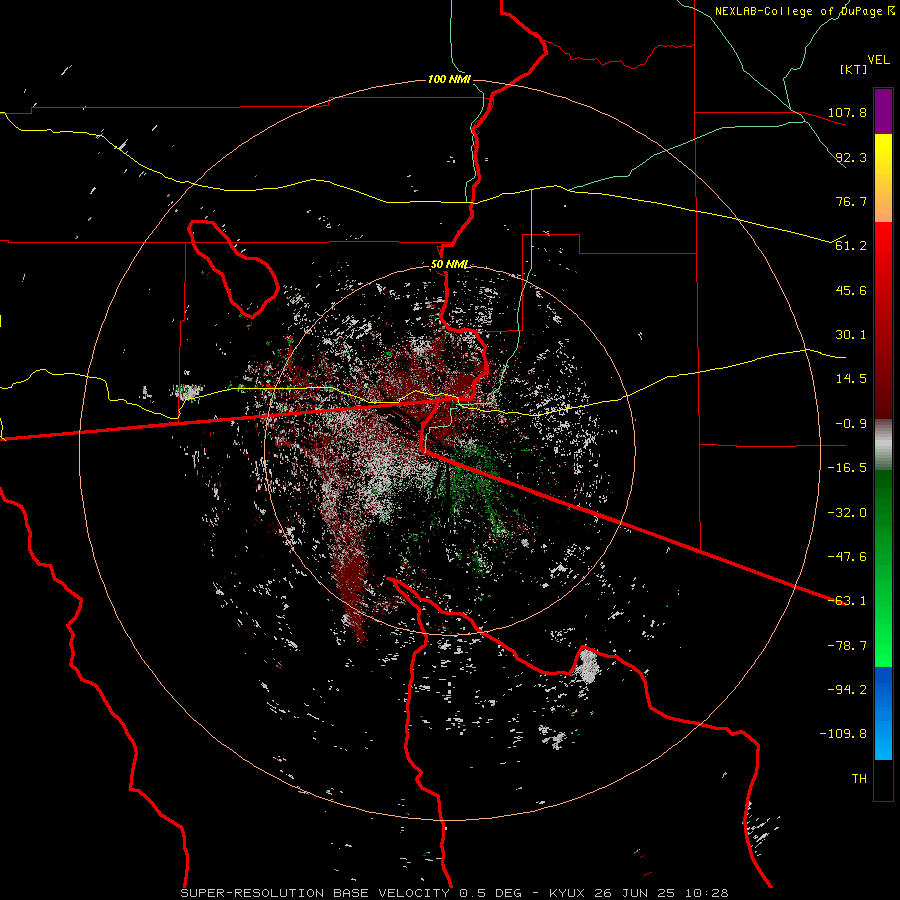Click the -63.1 velocity scale value

847,601
